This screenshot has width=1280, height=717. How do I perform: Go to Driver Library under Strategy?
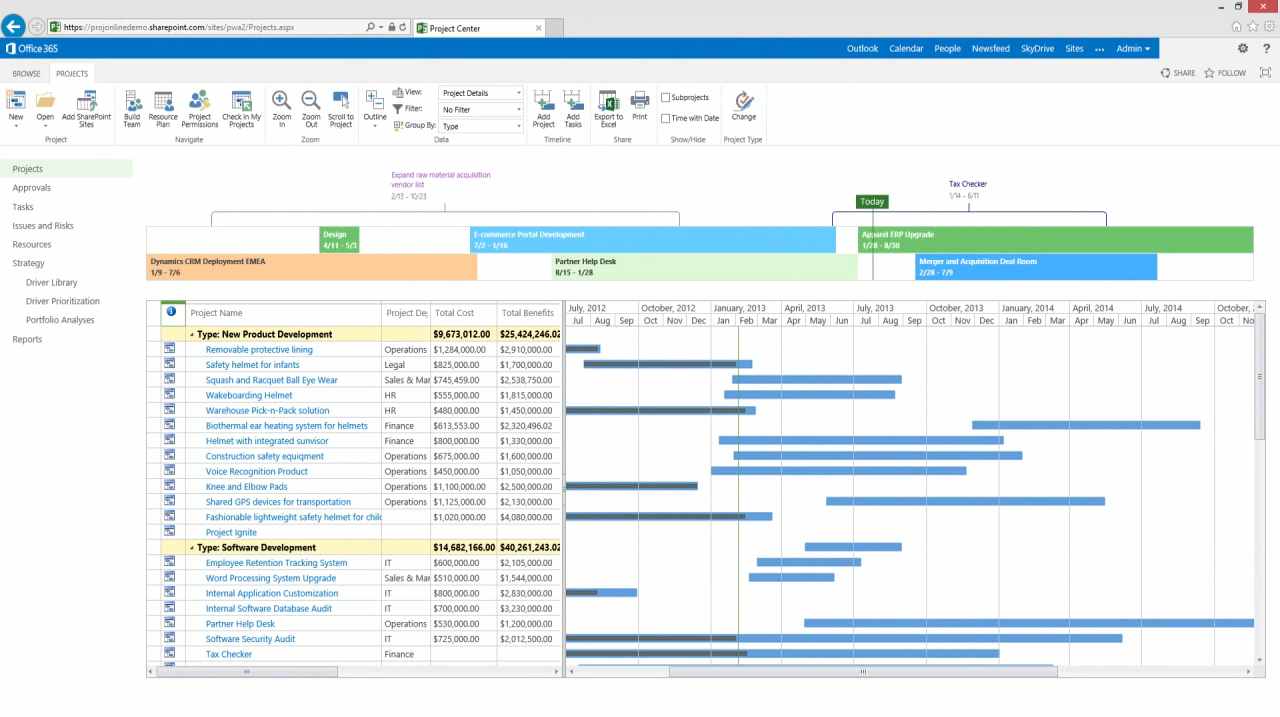pos(51,283)
